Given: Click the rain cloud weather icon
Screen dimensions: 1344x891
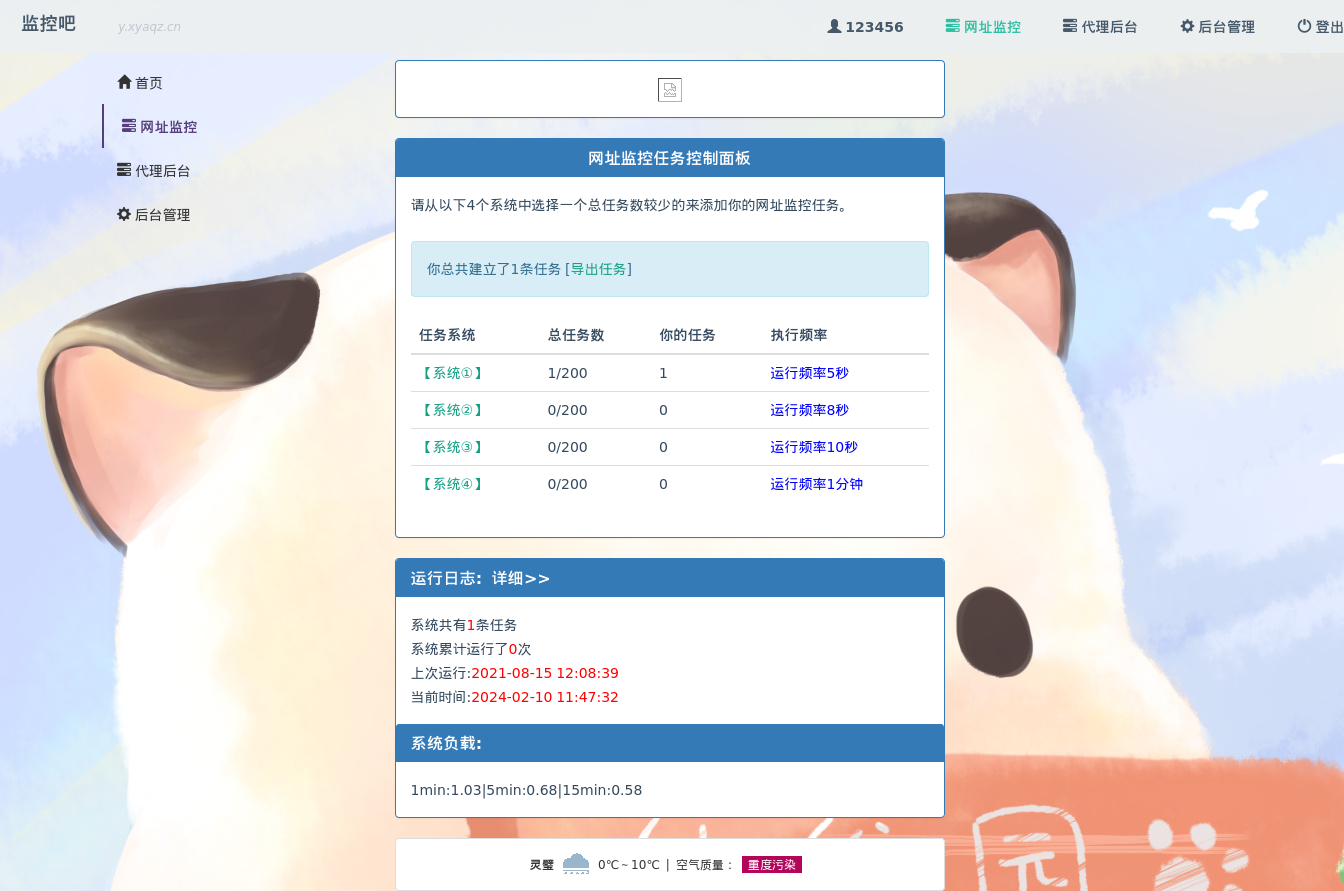Looking at the screenshot, I should [576, 864].
